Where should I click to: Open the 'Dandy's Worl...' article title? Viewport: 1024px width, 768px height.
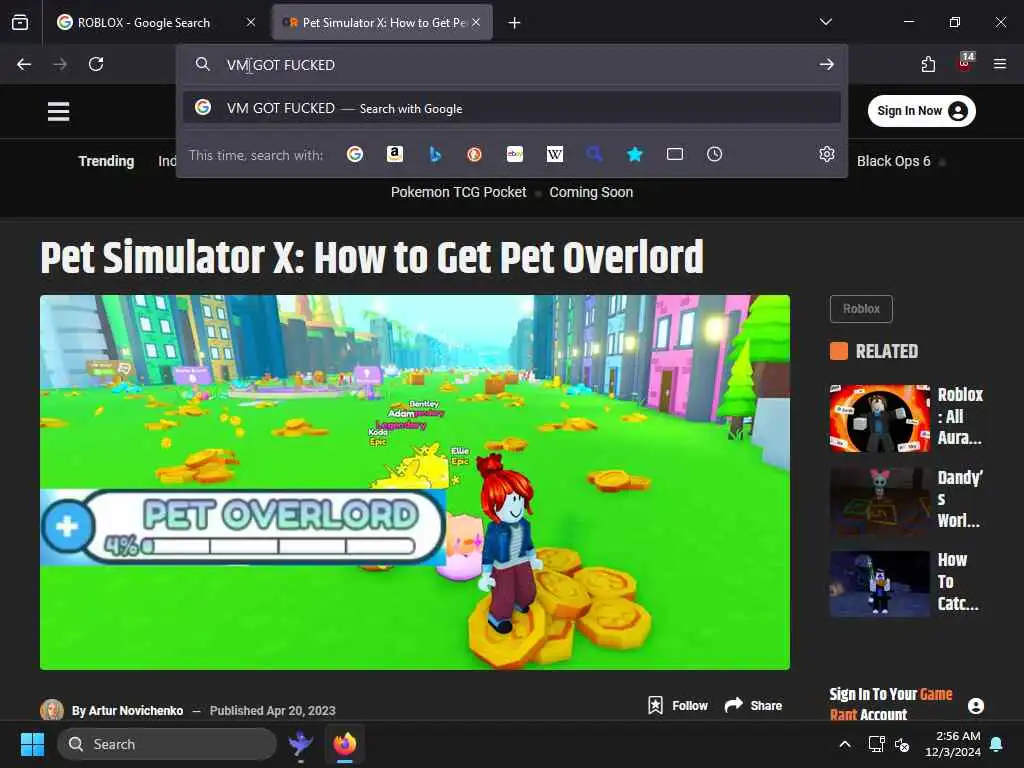click(960, 499)
